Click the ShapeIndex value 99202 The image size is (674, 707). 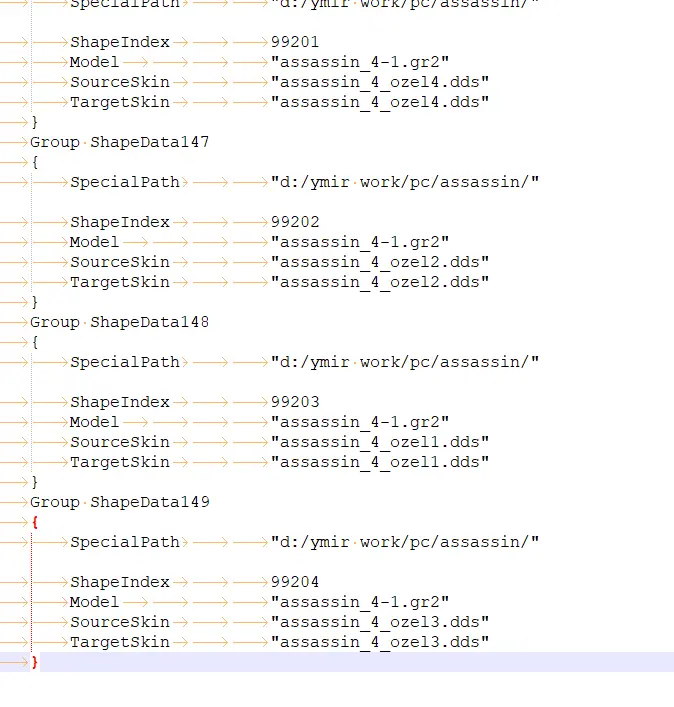295,222
